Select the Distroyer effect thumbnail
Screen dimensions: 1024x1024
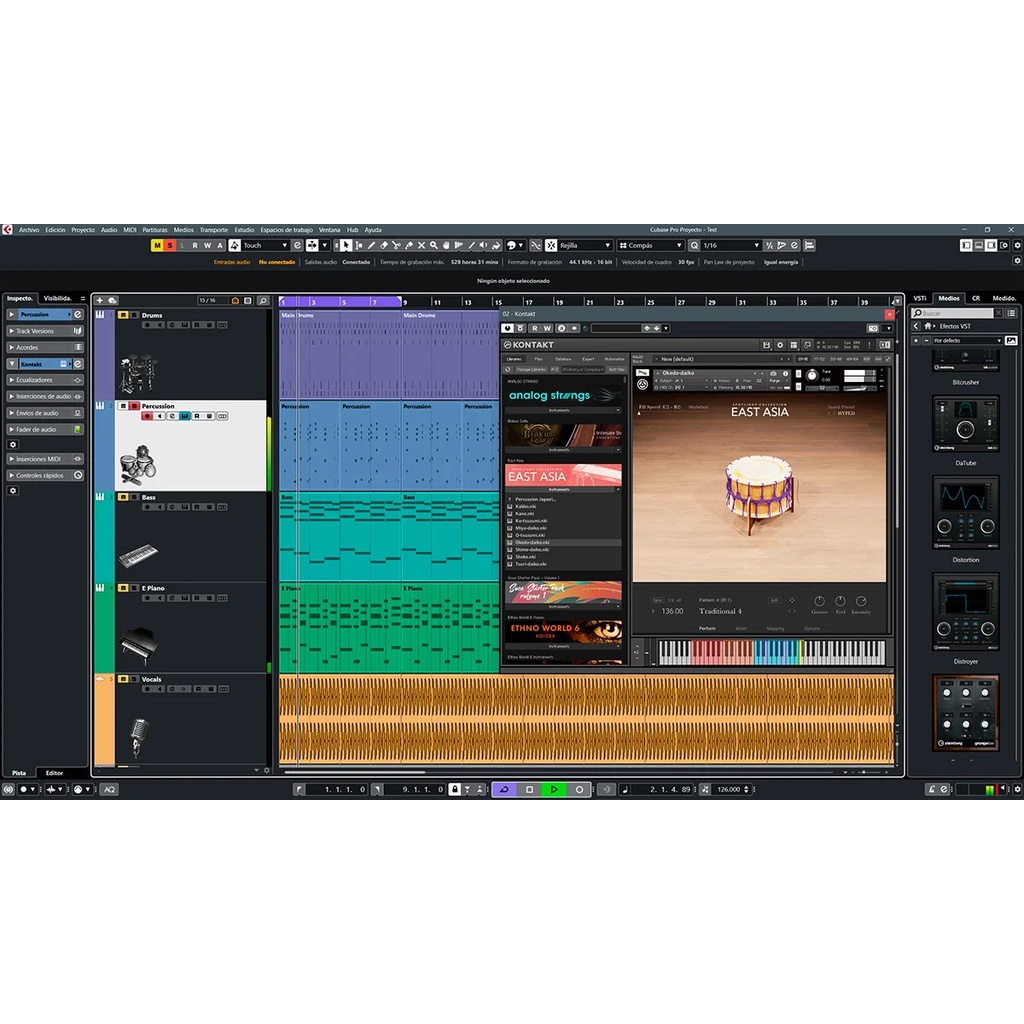[965, 613]
